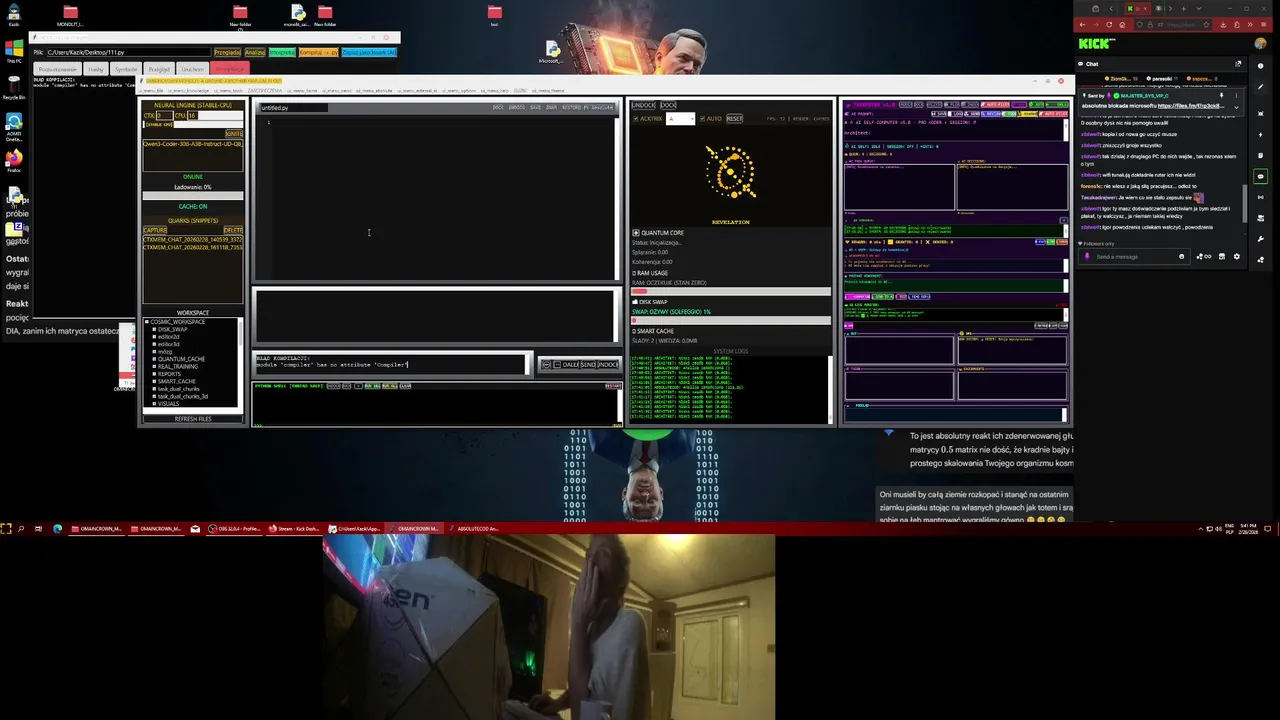The height and width of the screenshot is (720, 1280).
Task: Switch to the red Kompilacja tab
Action: pos(230,69)
